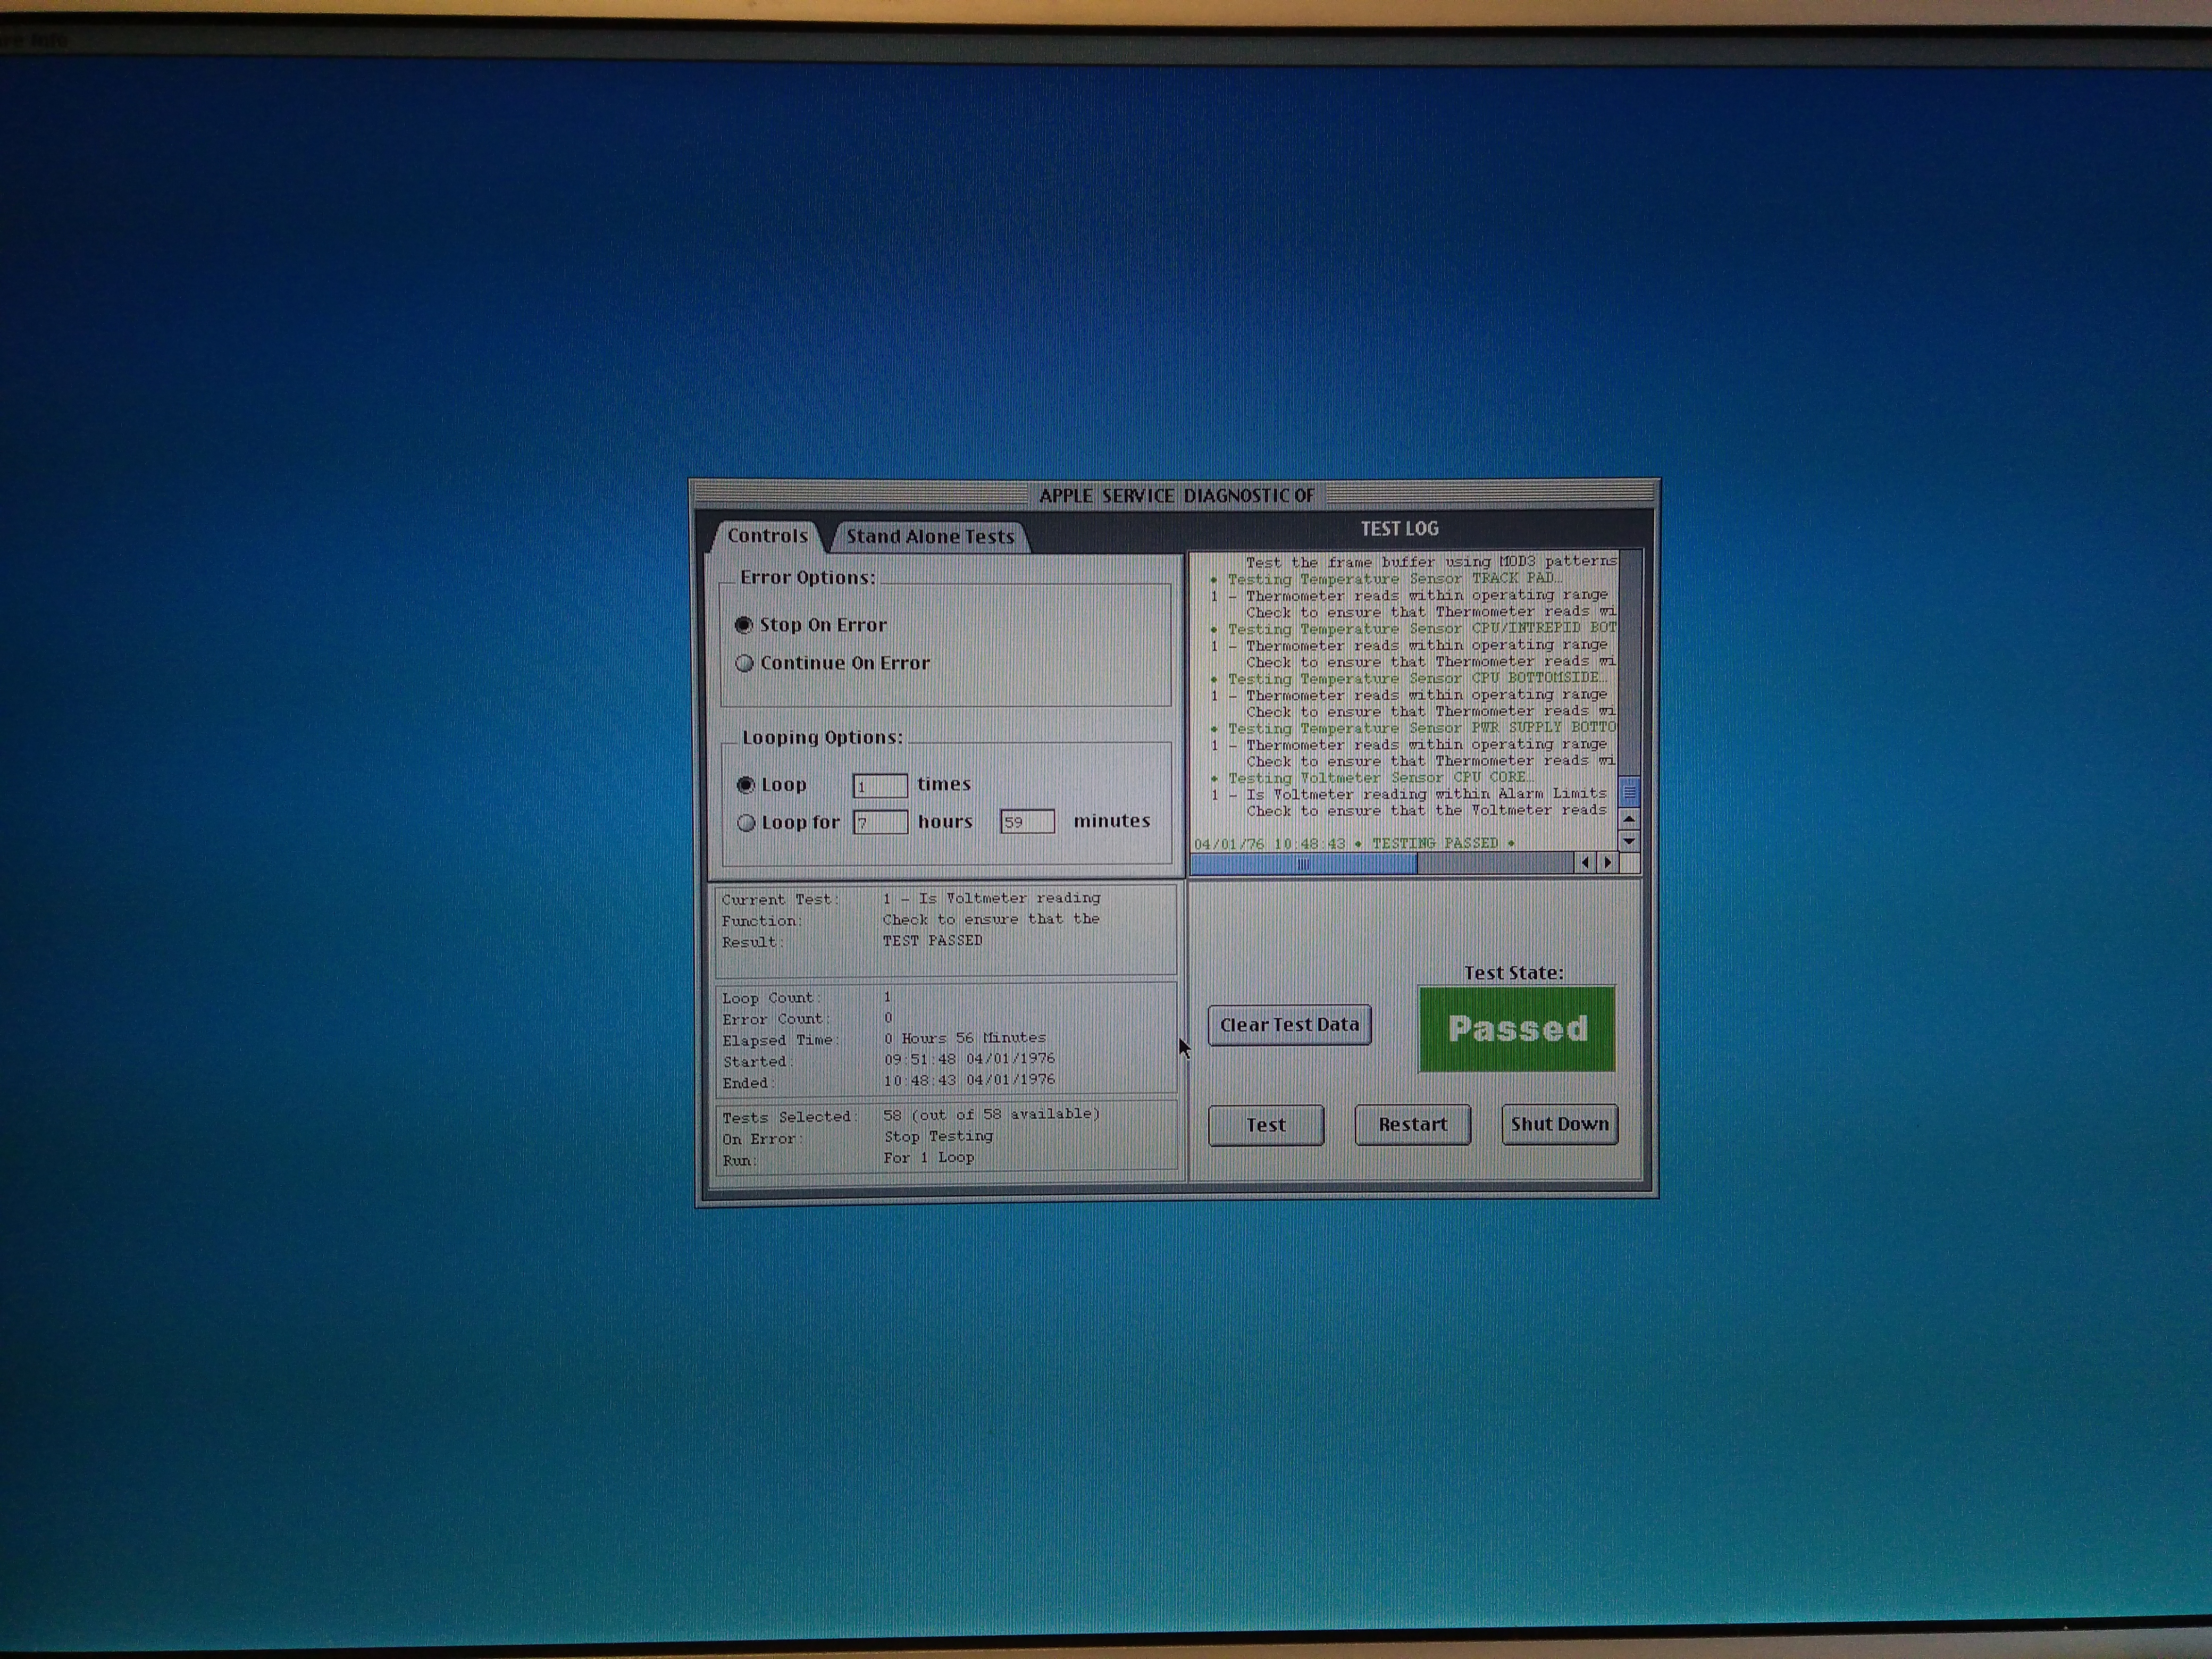2212x1659 pixels.
Task: Click the vertical scrollbar thumb in test log
Action: [1629, 793]
